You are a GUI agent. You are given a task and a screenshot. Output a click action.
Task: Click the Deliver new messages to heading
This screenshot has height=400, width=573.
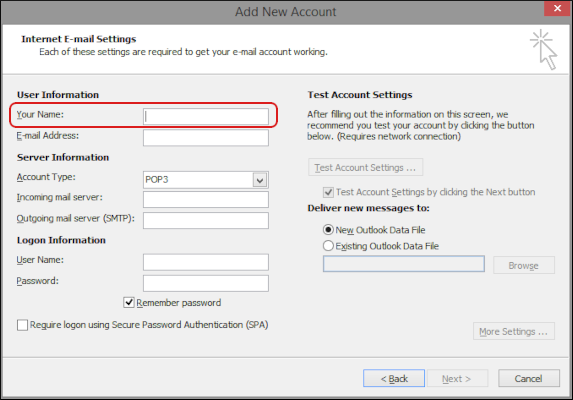point(368,208)
